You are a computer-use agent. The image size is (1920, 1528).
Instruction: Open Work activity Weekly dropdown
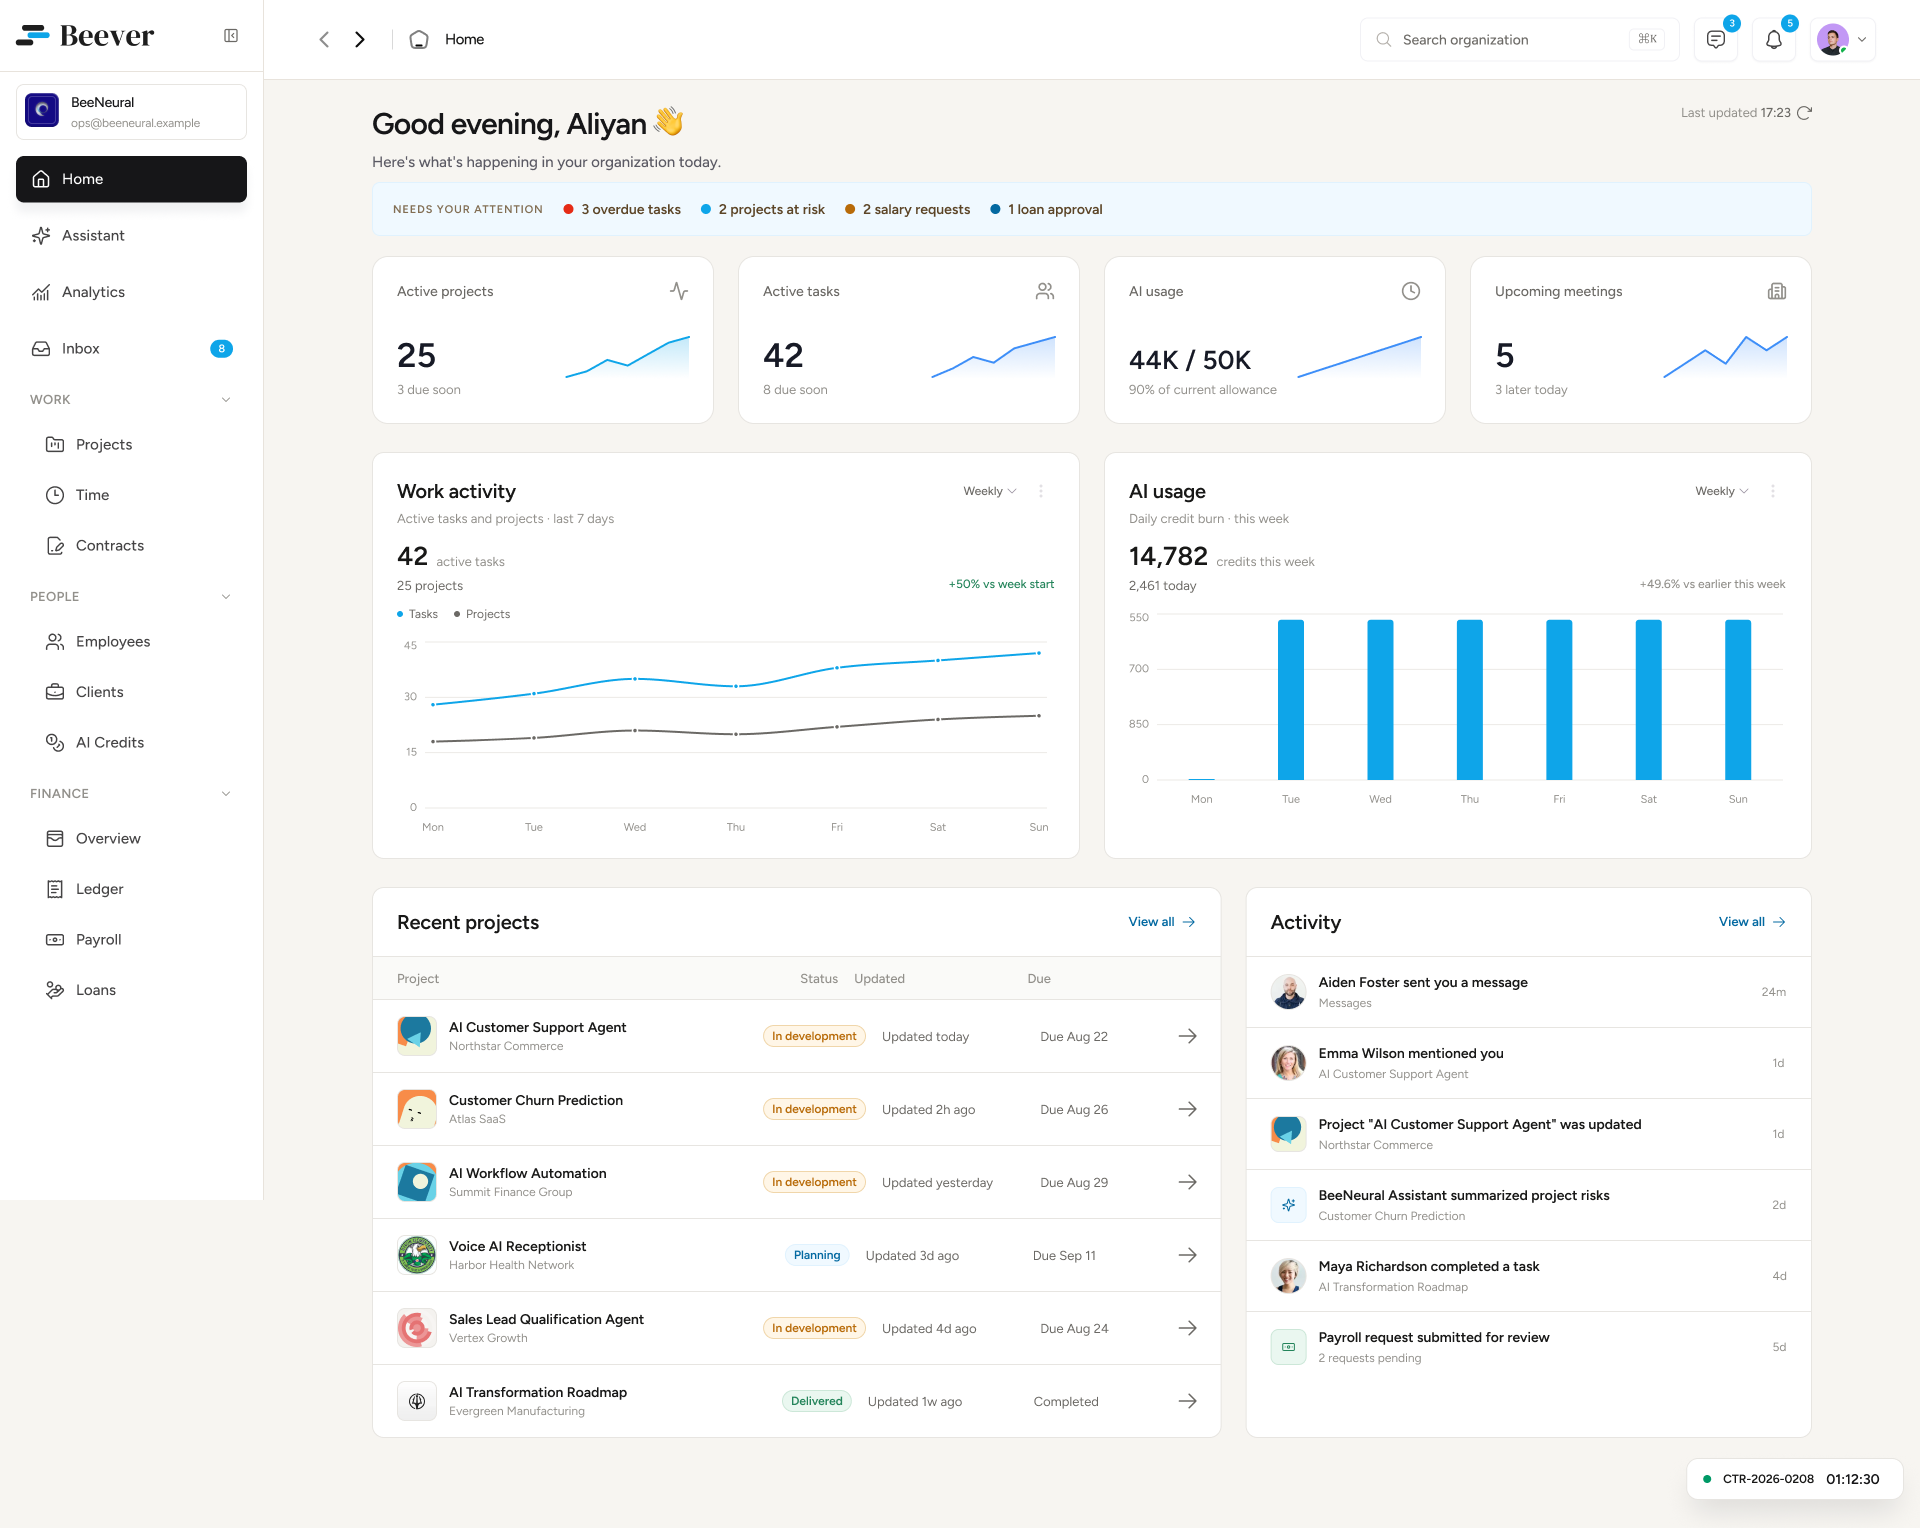tap(990, 491)
